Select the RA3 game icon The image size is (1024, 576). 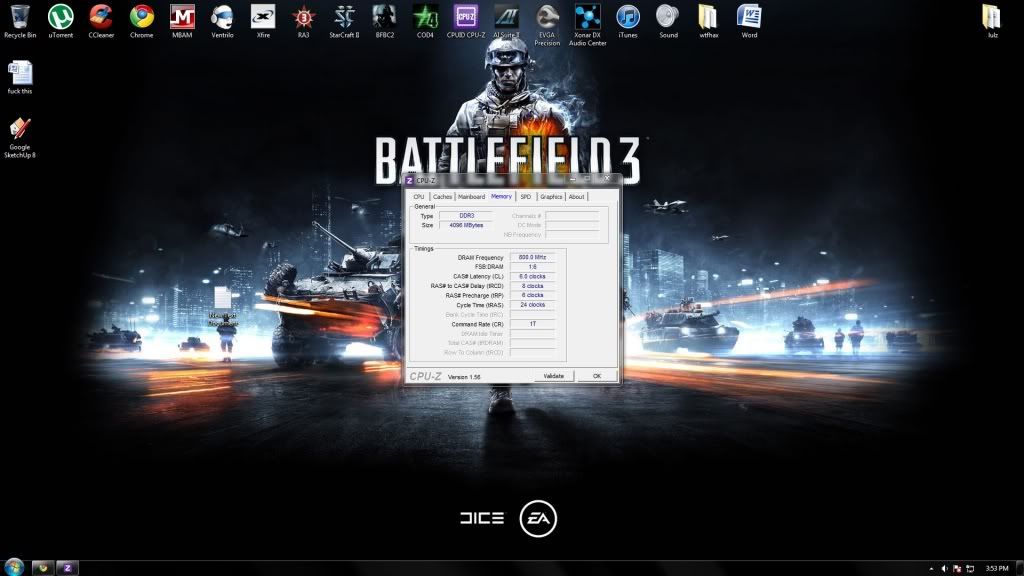(x=304, y=21)
